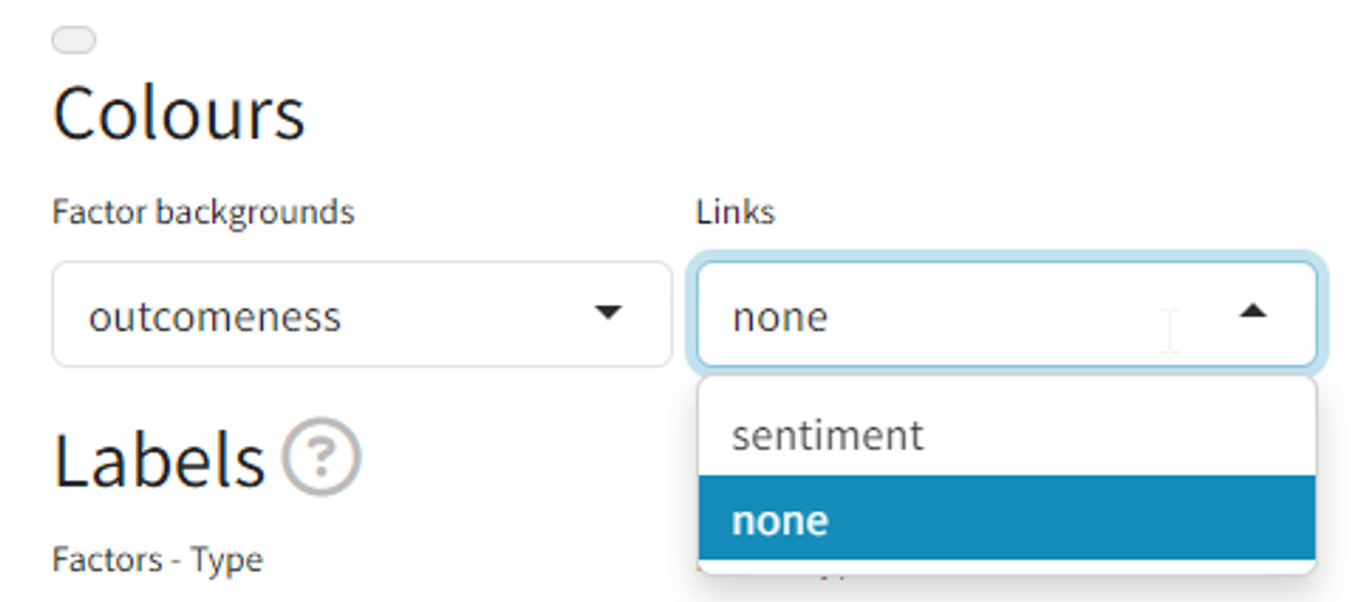Click the "none" value shown in Links box
The height and width of the screenshot is (602, 1366).
[780, 317]
